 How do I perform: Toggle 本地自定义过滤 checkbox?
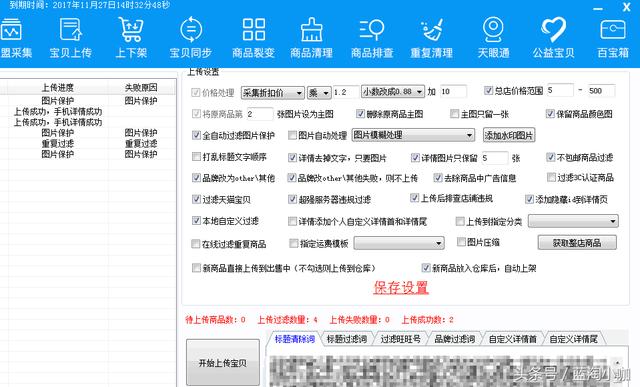click(x=196, y=221)
